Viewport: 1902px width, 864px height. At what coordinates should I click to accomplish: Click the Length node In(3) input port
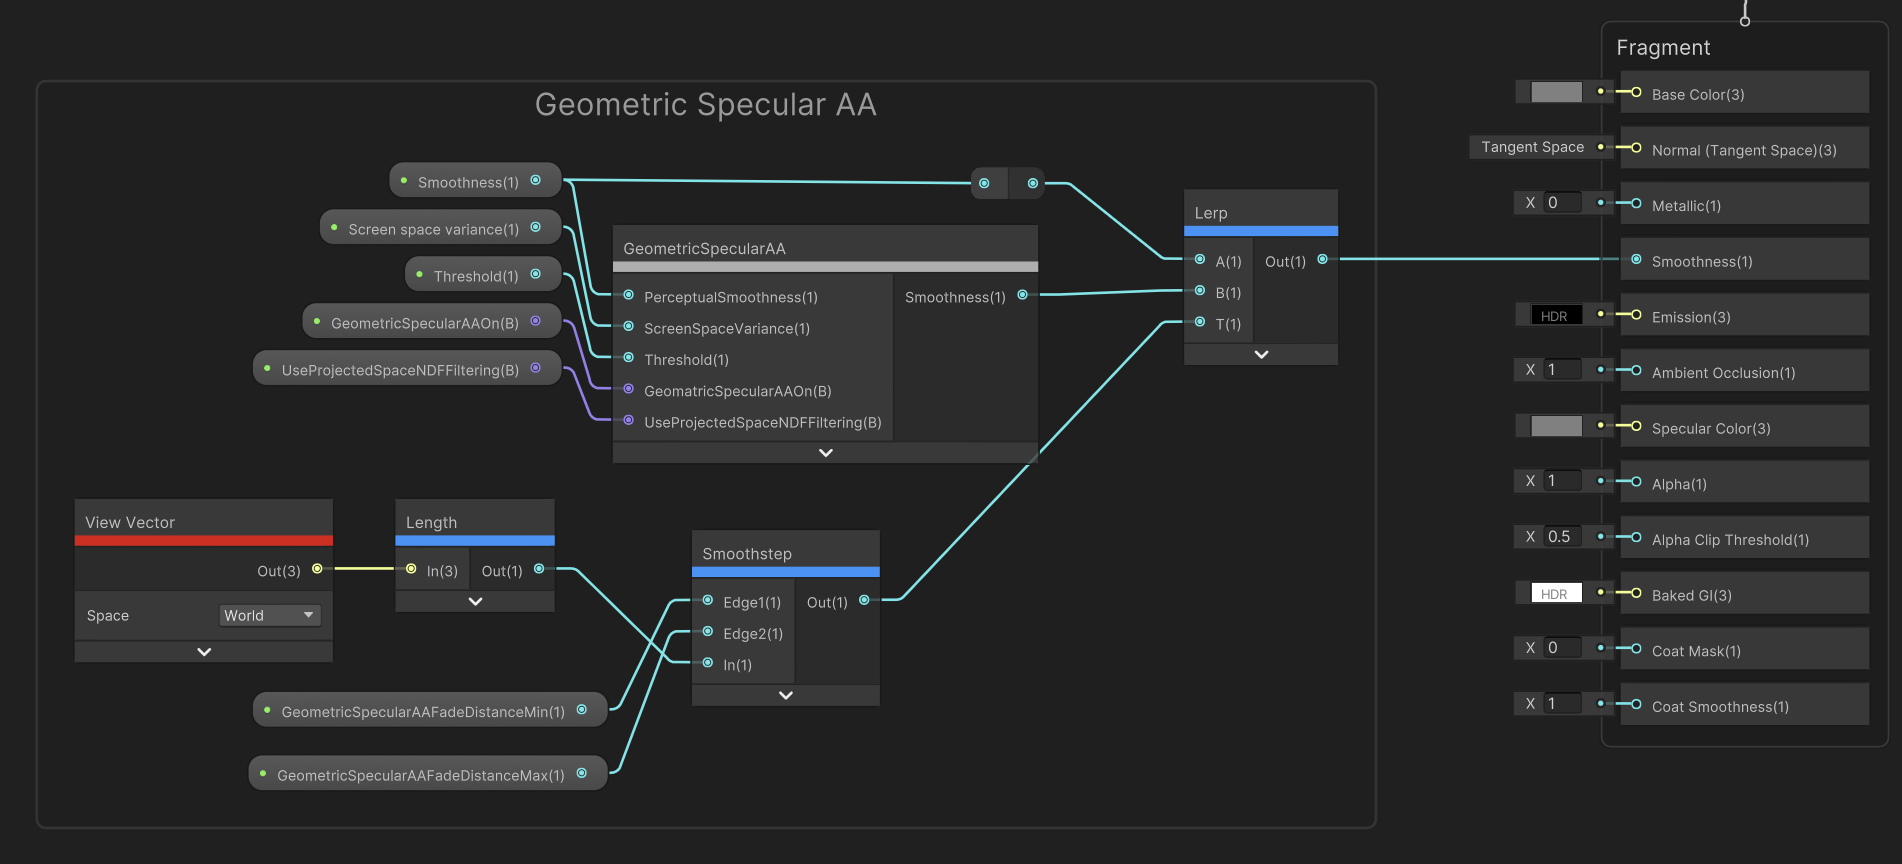click(411, 569)
